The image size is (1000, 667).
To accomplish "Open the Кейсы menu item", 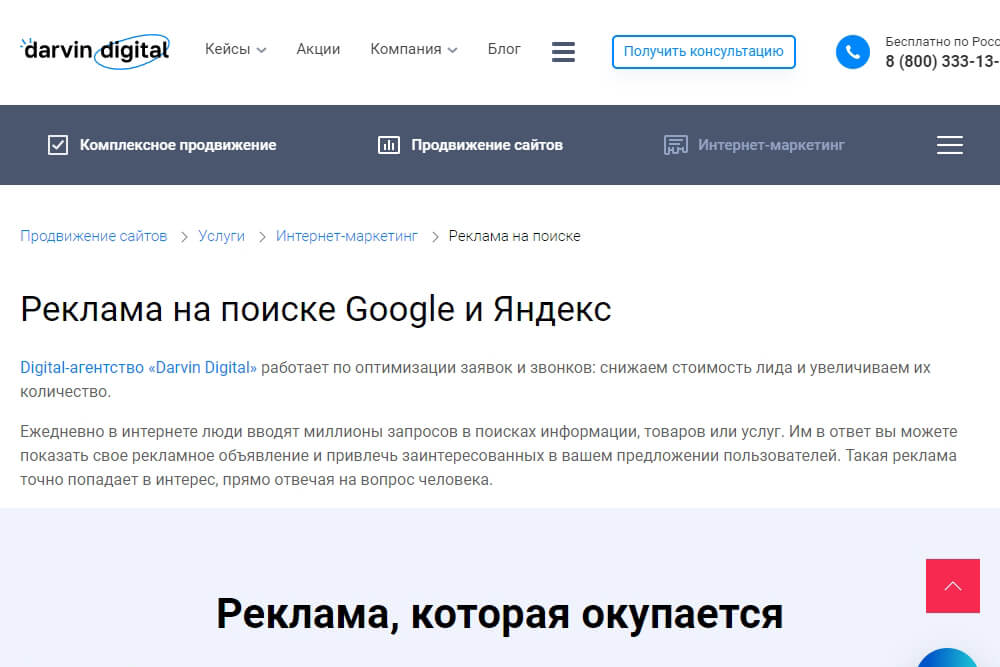I will pos(228,49).
